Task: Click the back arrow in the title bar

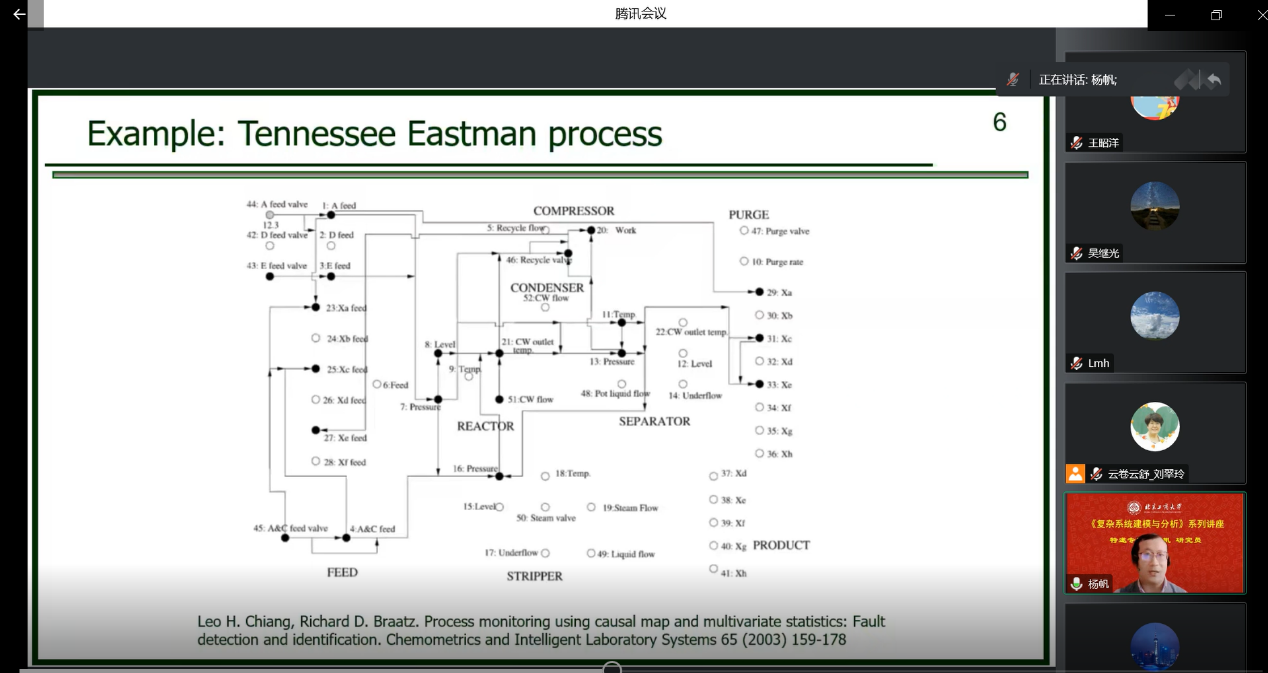Action: coord(18,14)
